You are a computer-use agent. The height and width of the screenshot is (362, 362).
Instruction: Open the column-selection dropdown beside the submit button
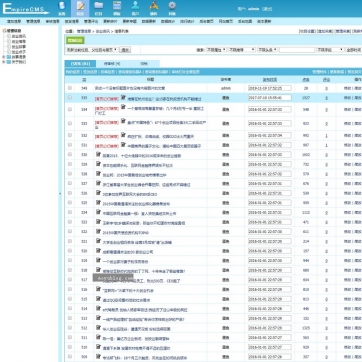coord(92,50)
